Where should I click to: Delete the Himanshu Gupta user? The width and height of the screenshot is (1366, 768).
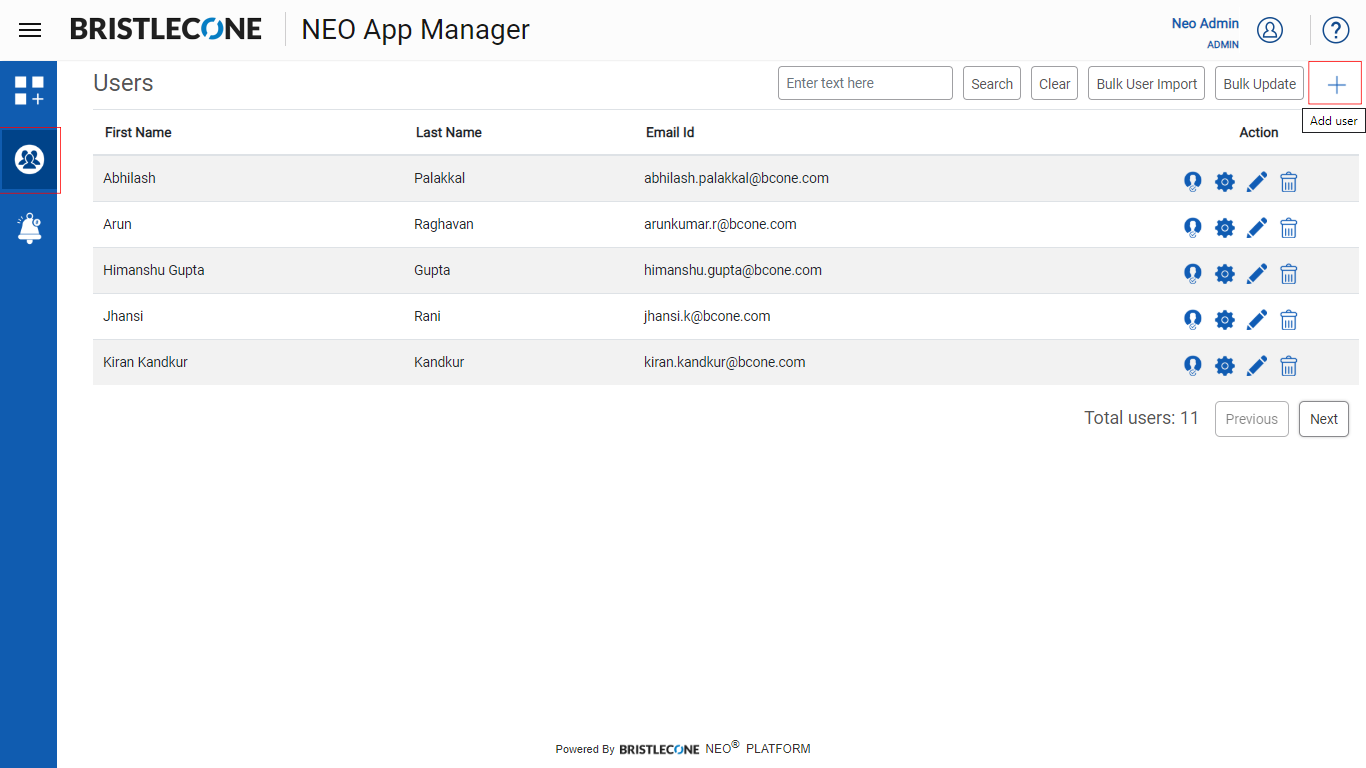click(1289, 273)
